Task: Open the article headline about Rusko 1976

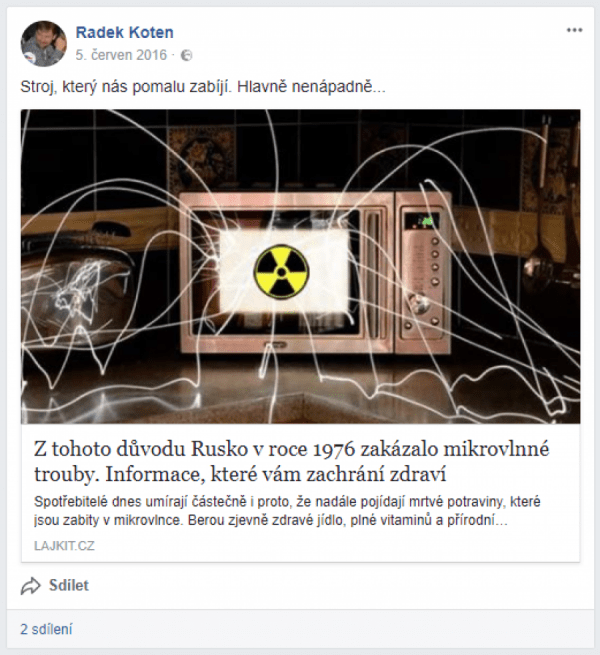Action: tap(291, 462)
